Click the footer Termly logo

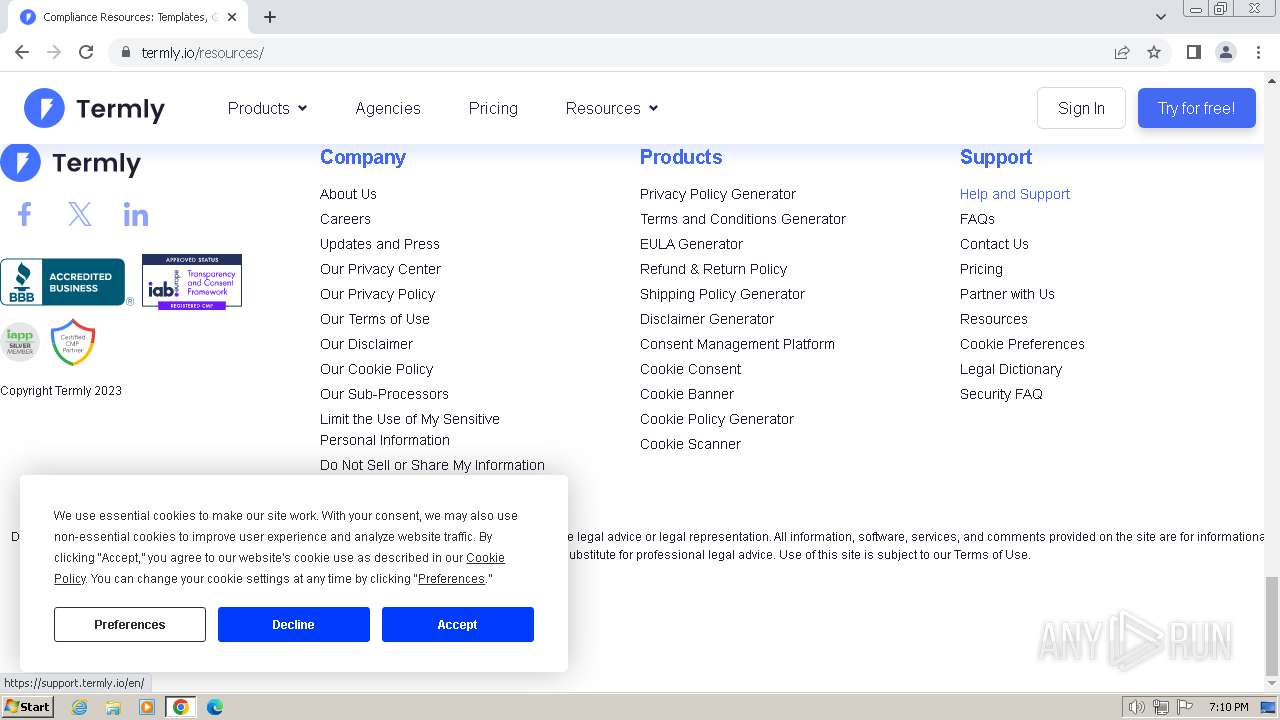[71, 162]
